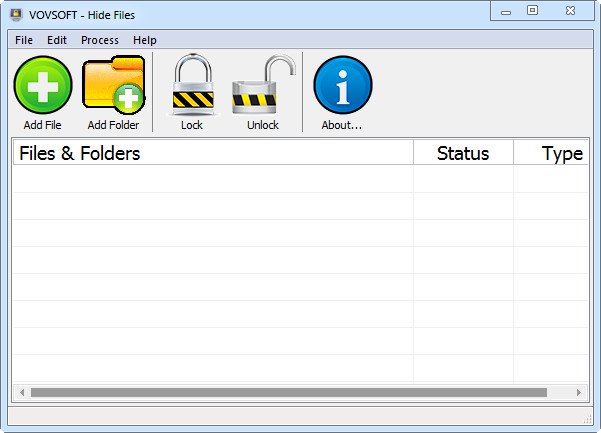
Task: Open the About info icon
Action: click(343, 85)
